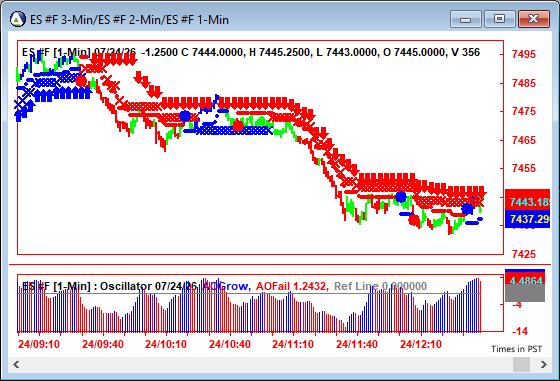This screenshot has width=560, height=381.
Task: Click the 7455 price axis label
Action: (524, 168)
